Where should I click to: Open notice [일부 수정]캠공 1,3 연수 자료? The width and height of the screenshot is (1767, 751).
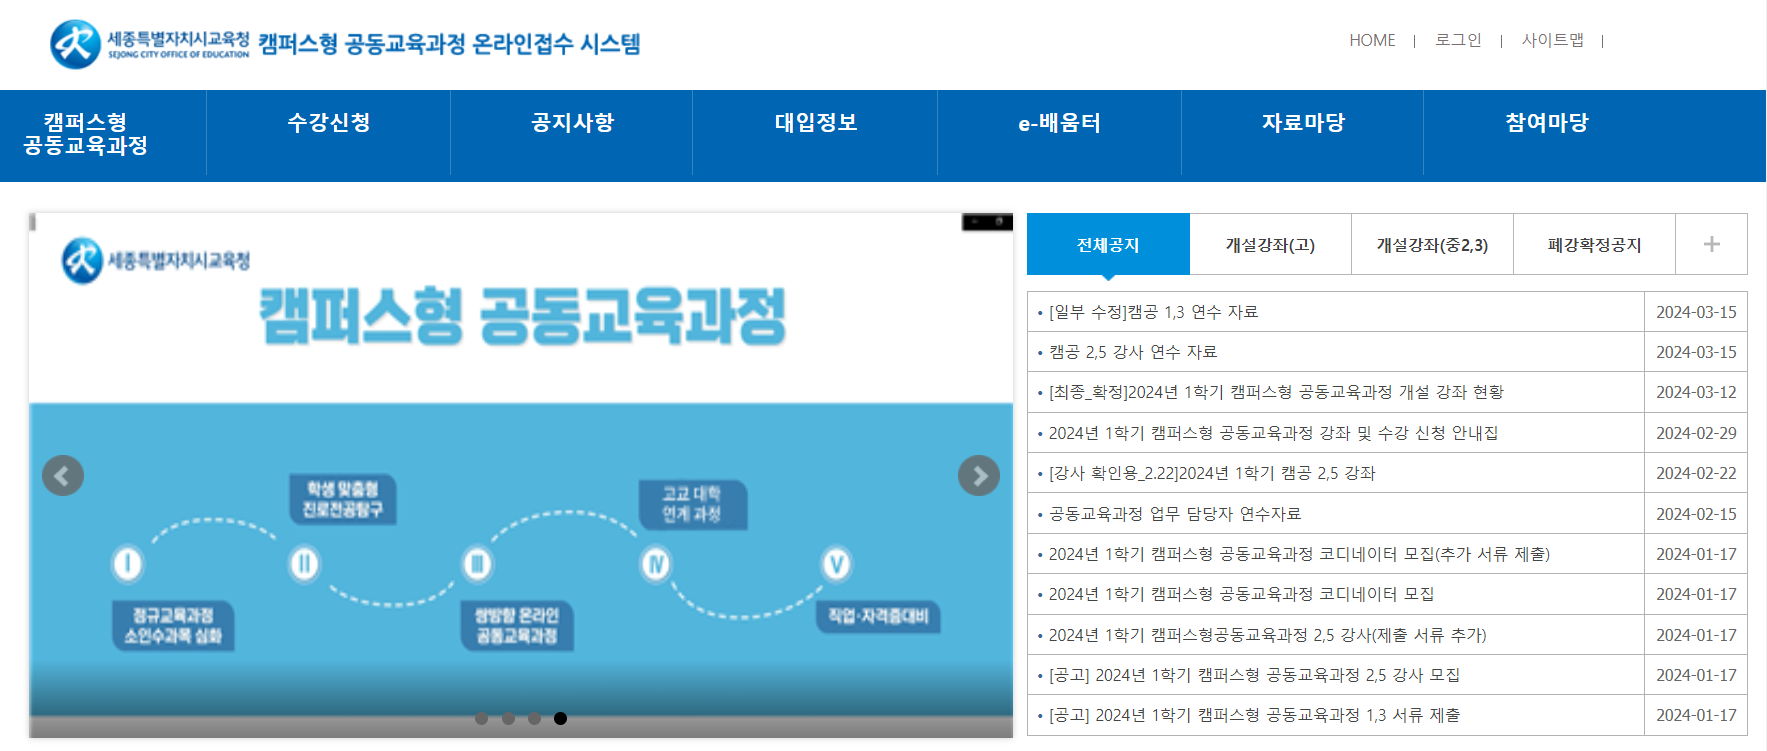tap(1153, 312)
